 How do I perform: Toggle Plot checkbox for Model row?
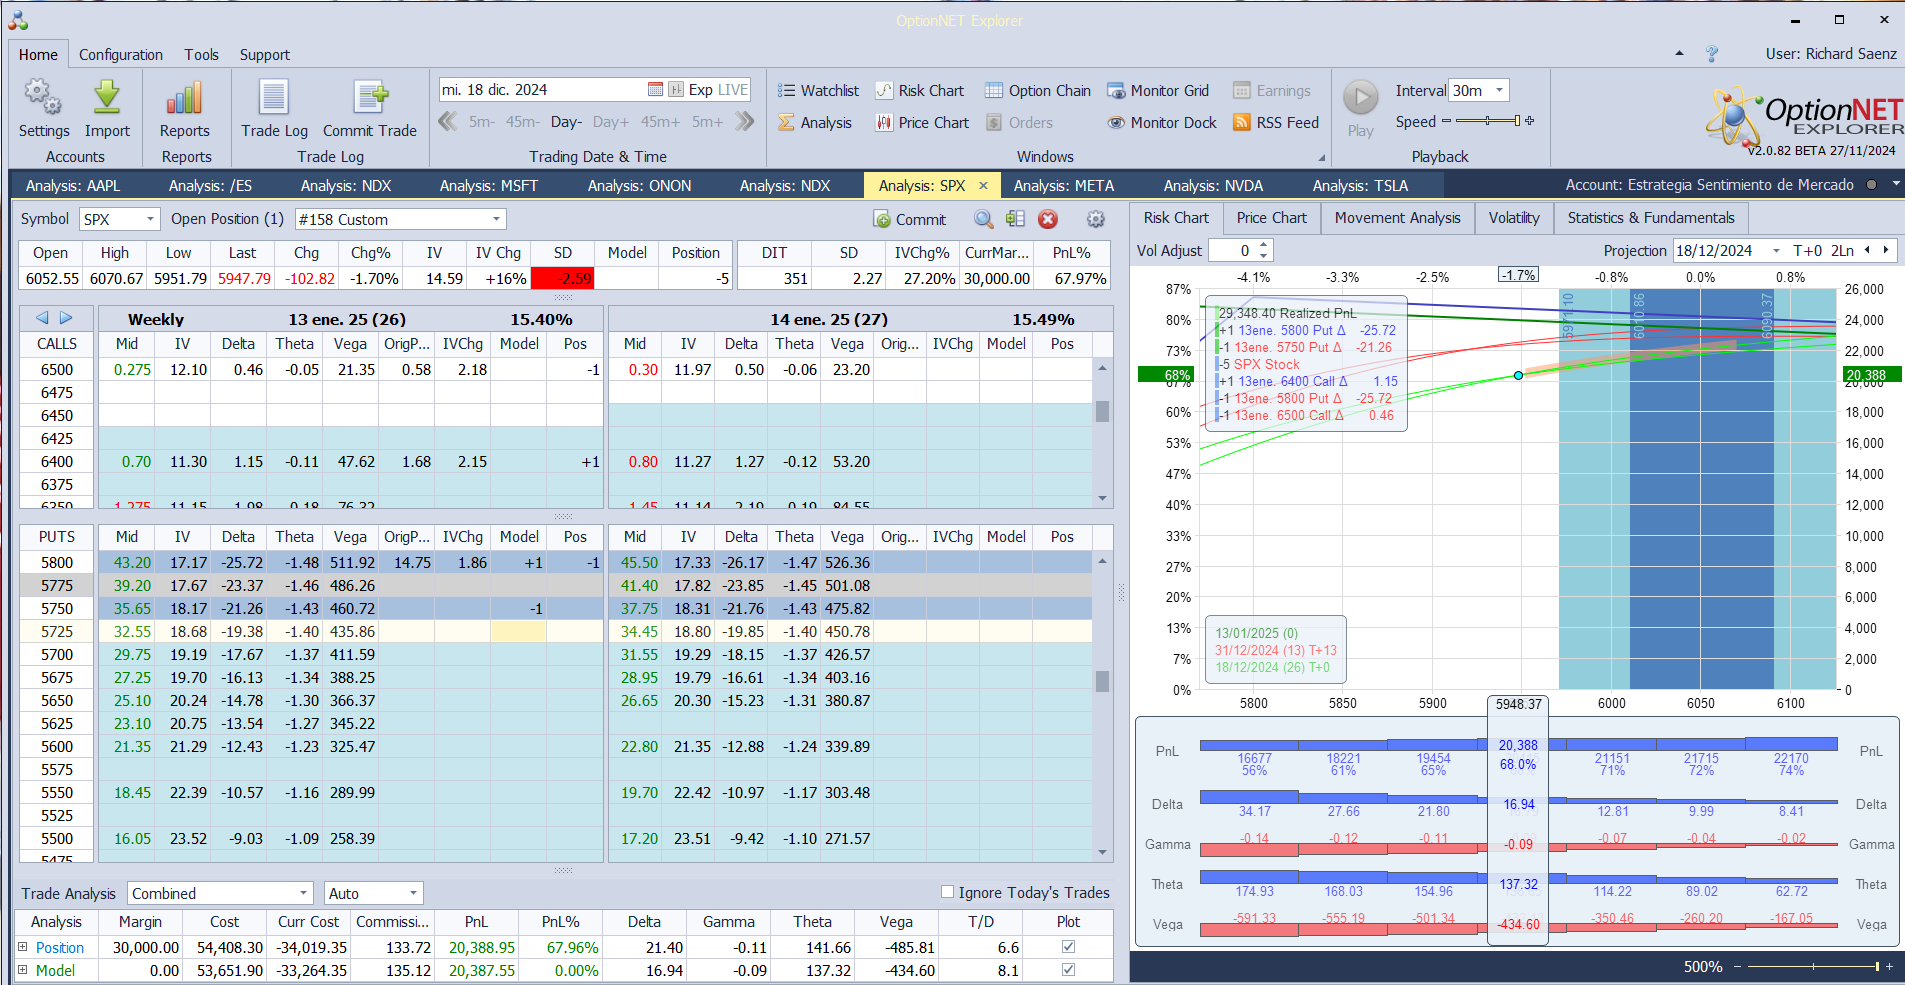[x=1068, y=970]
